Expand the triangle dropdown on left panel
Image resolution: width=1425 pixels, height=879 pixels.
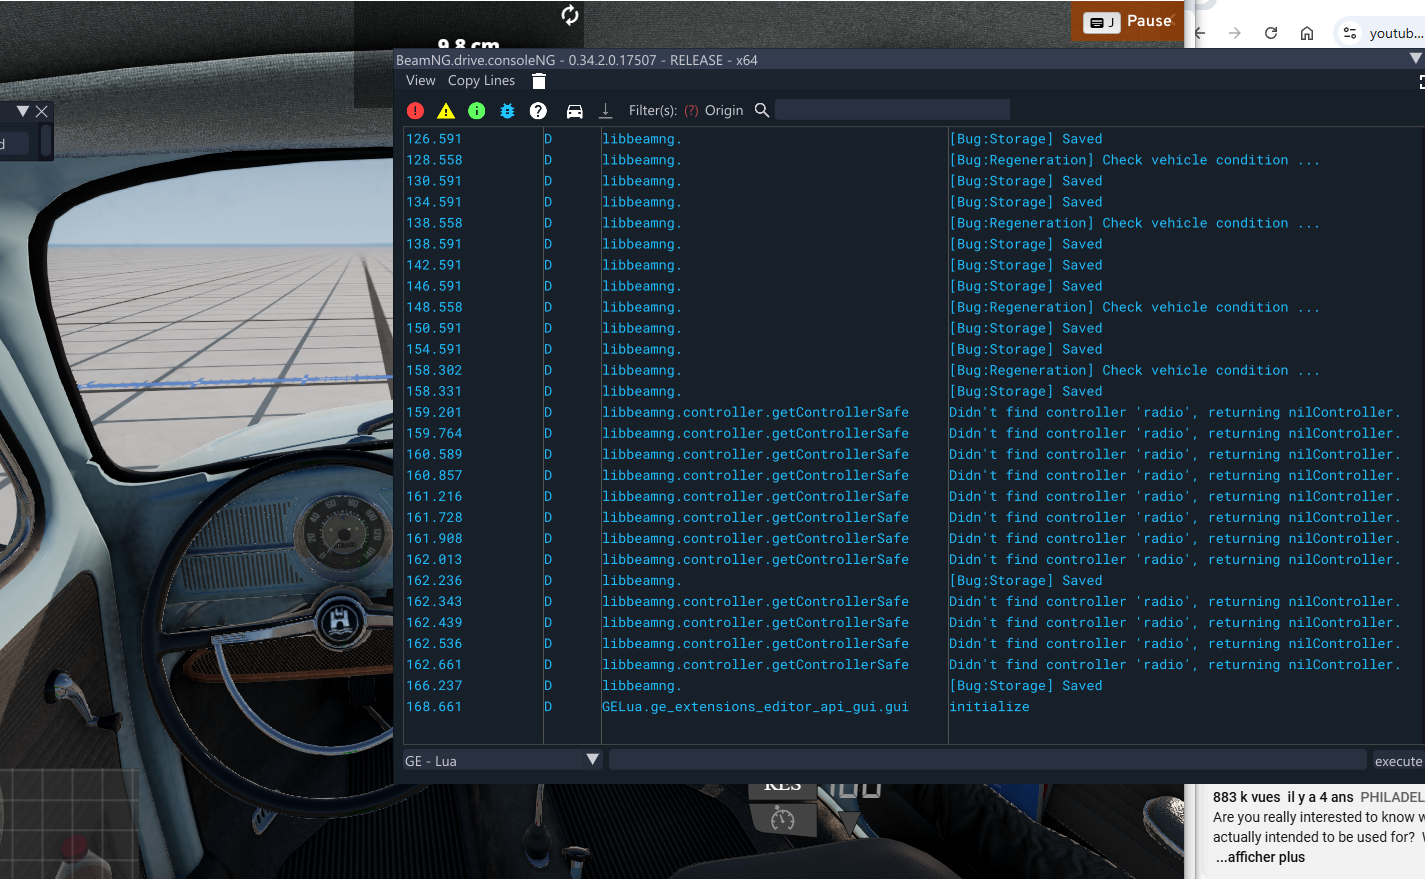point(23,111)
